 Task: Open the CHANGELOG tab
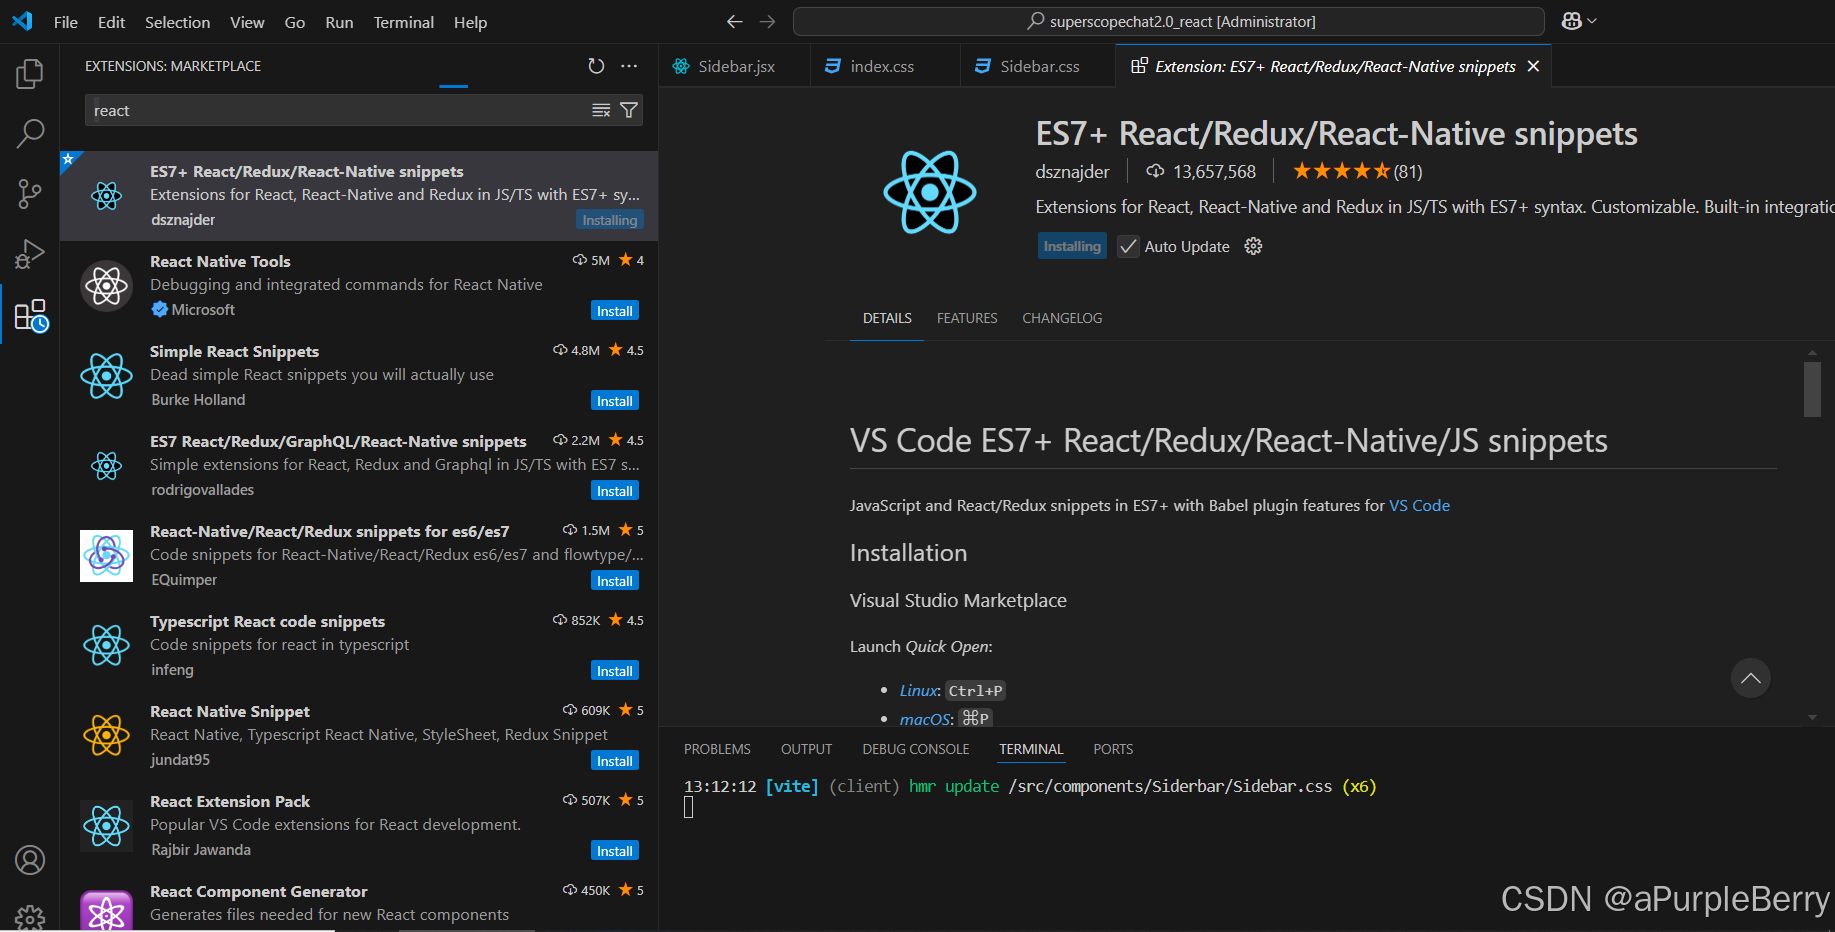click(1062, 318)
